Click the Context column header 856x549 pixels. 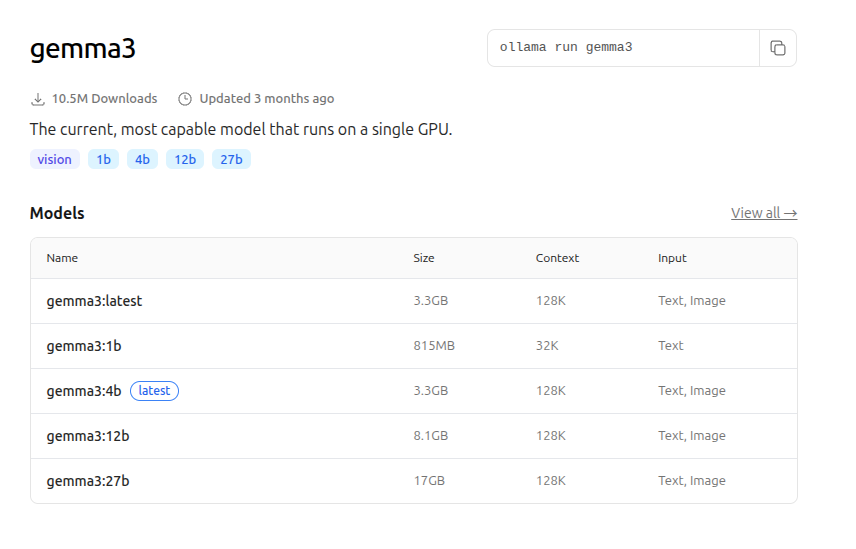[557, 258]
